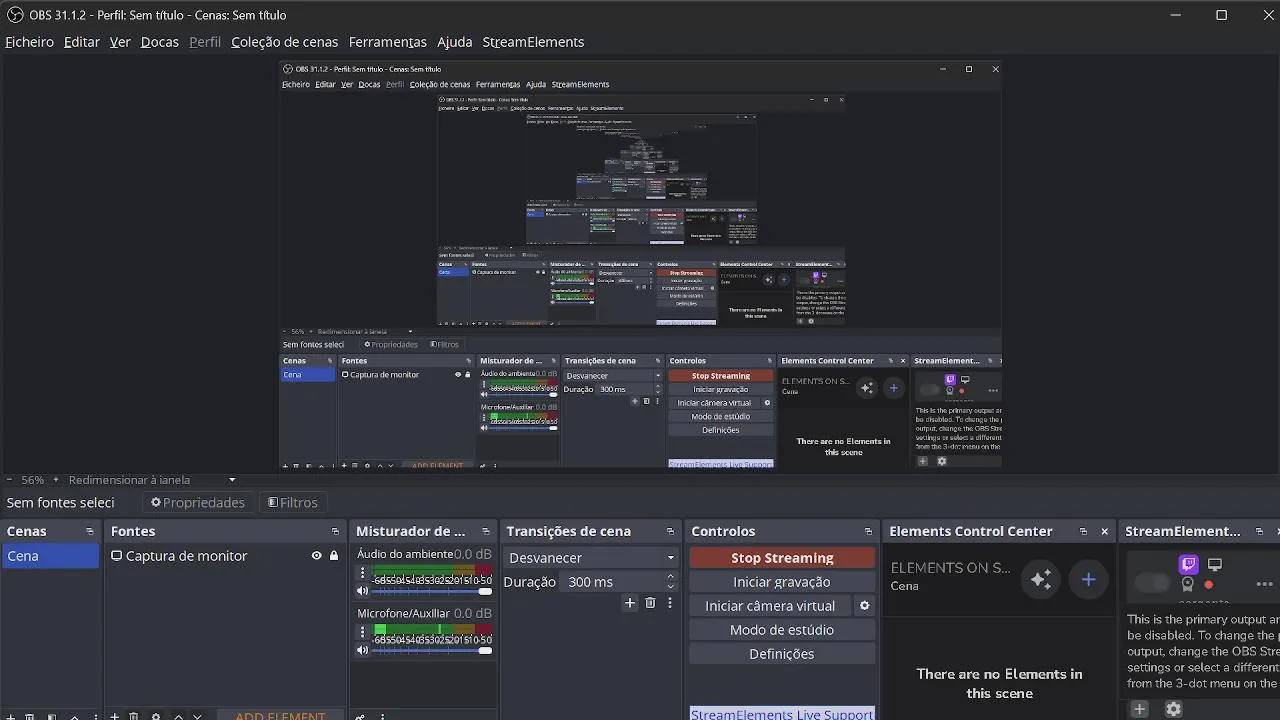Screen dimensions: 1280x720
Task: Open source Propriedades
Action: point(198,503)
